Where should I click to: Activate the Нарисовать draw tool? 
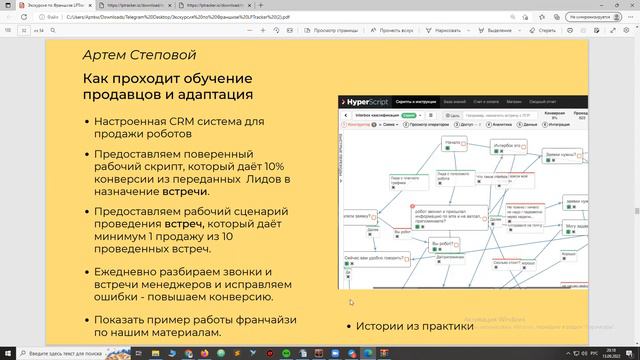(443, 30)
